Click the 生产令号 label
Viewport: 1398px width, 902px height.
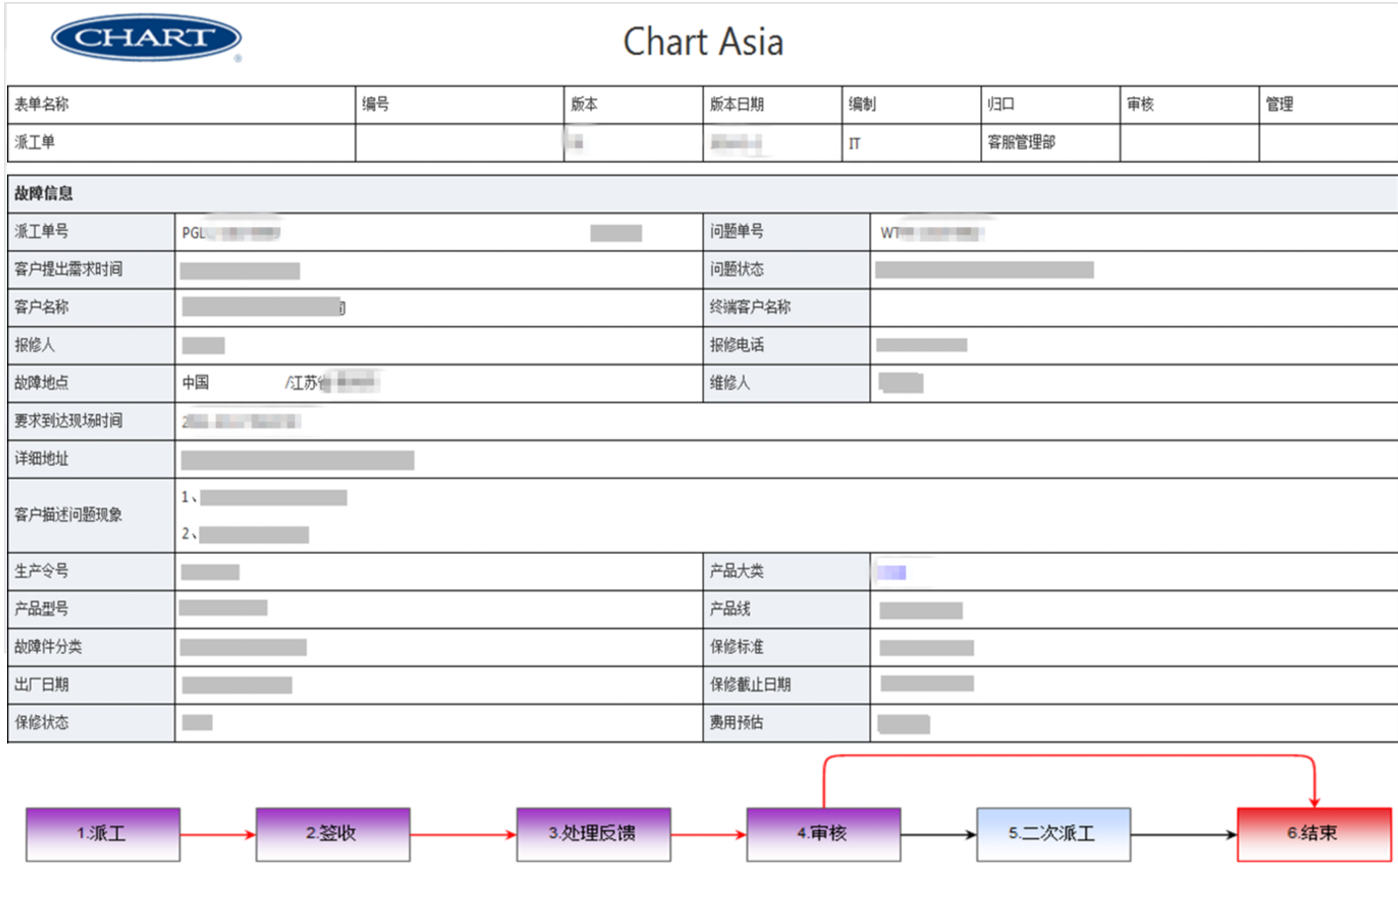coord(41,572)
